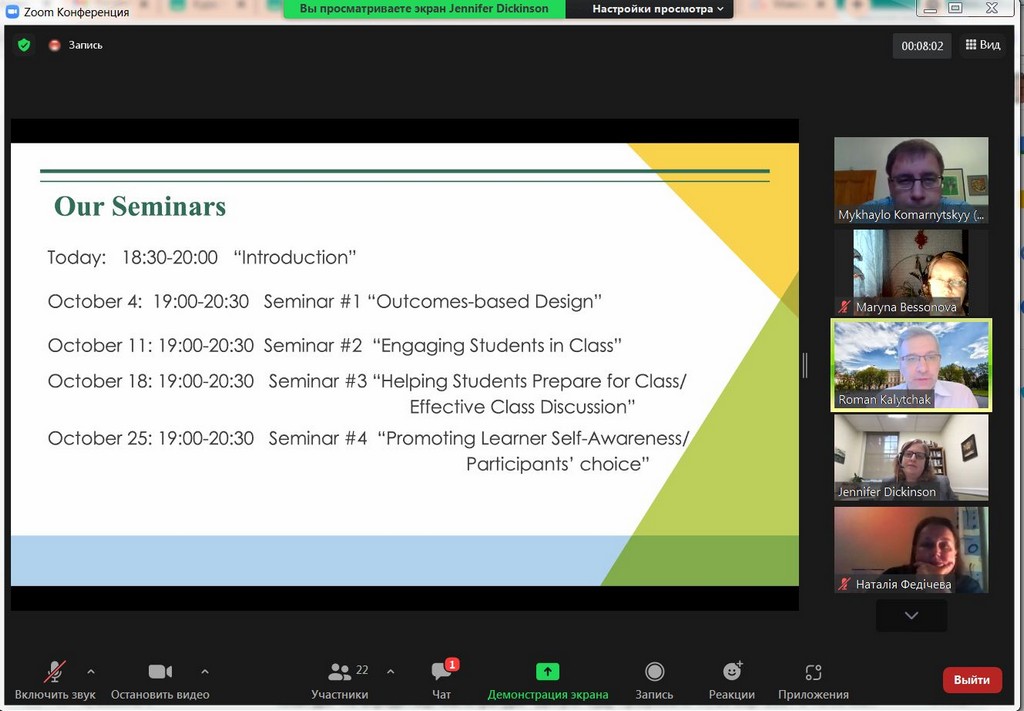This screenshot has height=711, width=1024.
Task: Expand audio options arrow beside microphone
Action: [x=91, y=671]
